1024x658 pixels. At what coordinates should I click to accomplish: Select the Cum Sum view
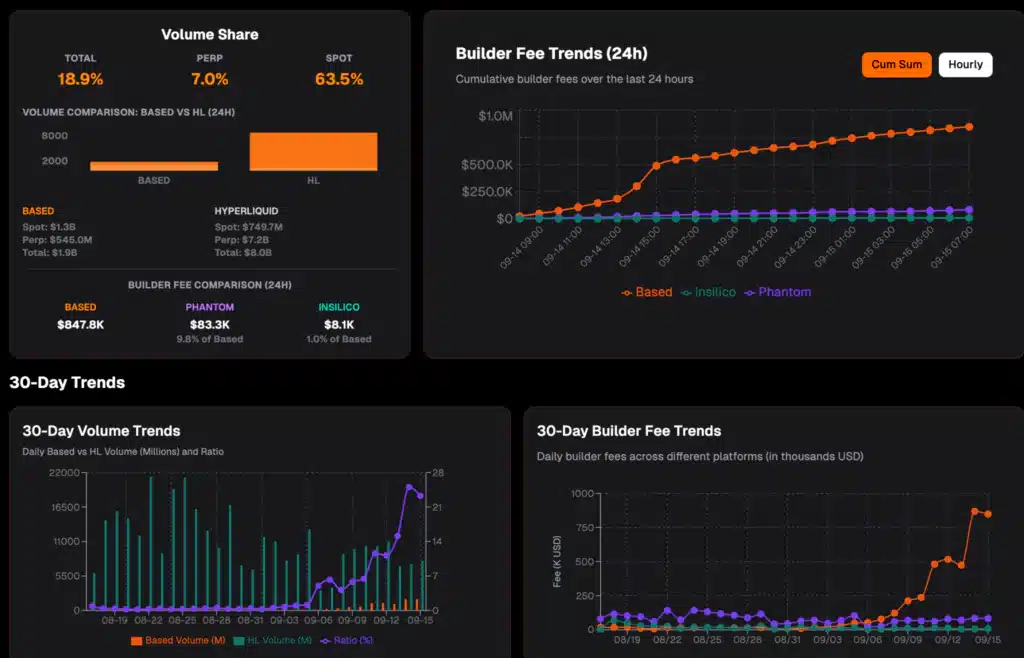coord(893,64)
